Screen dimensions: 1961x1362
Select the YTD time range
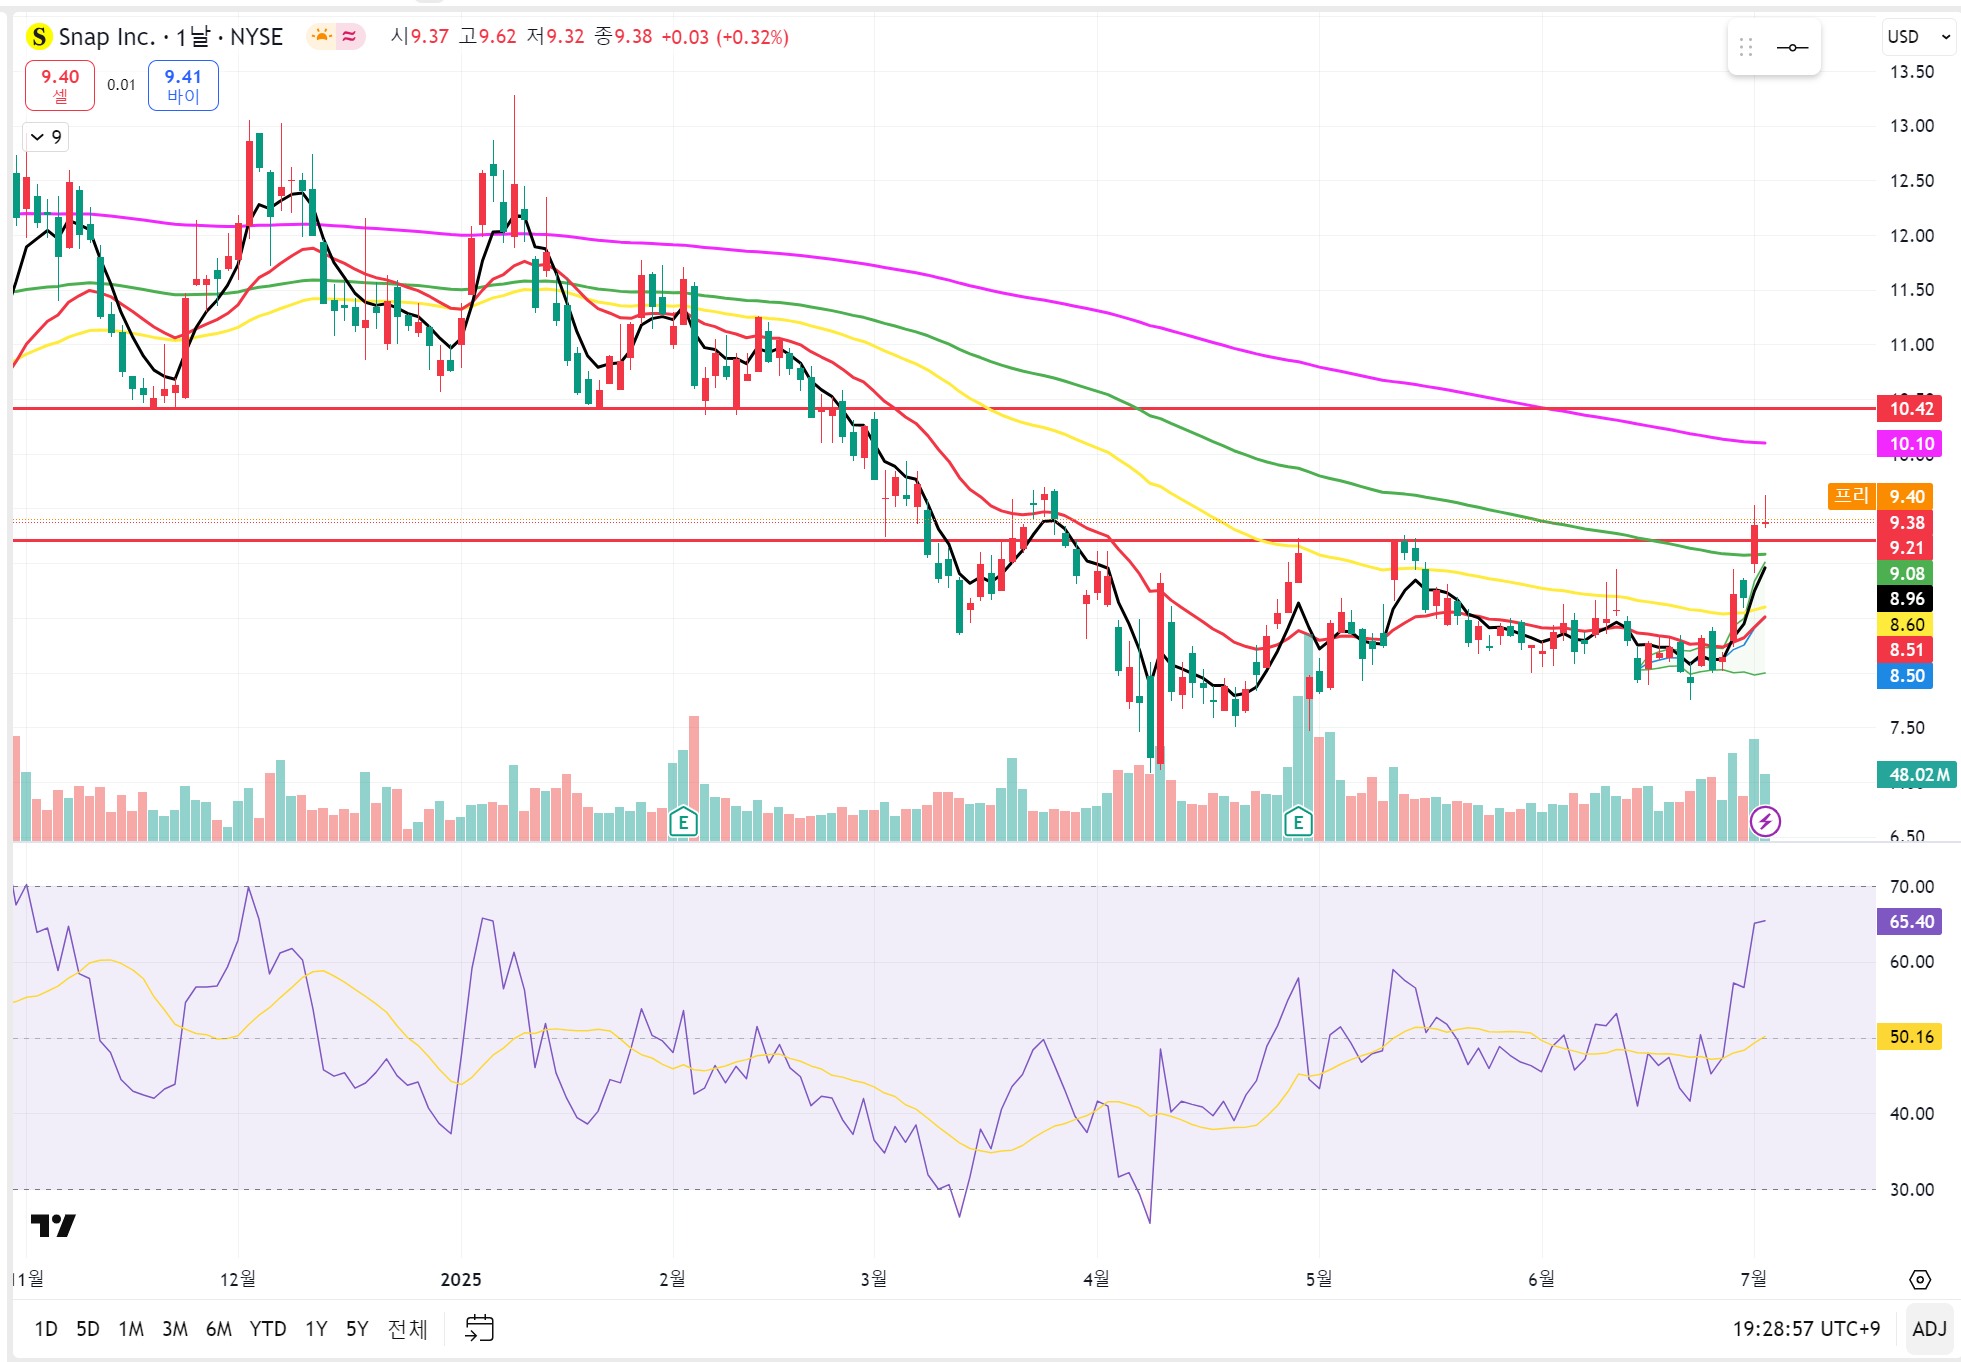pos(268,1329)
